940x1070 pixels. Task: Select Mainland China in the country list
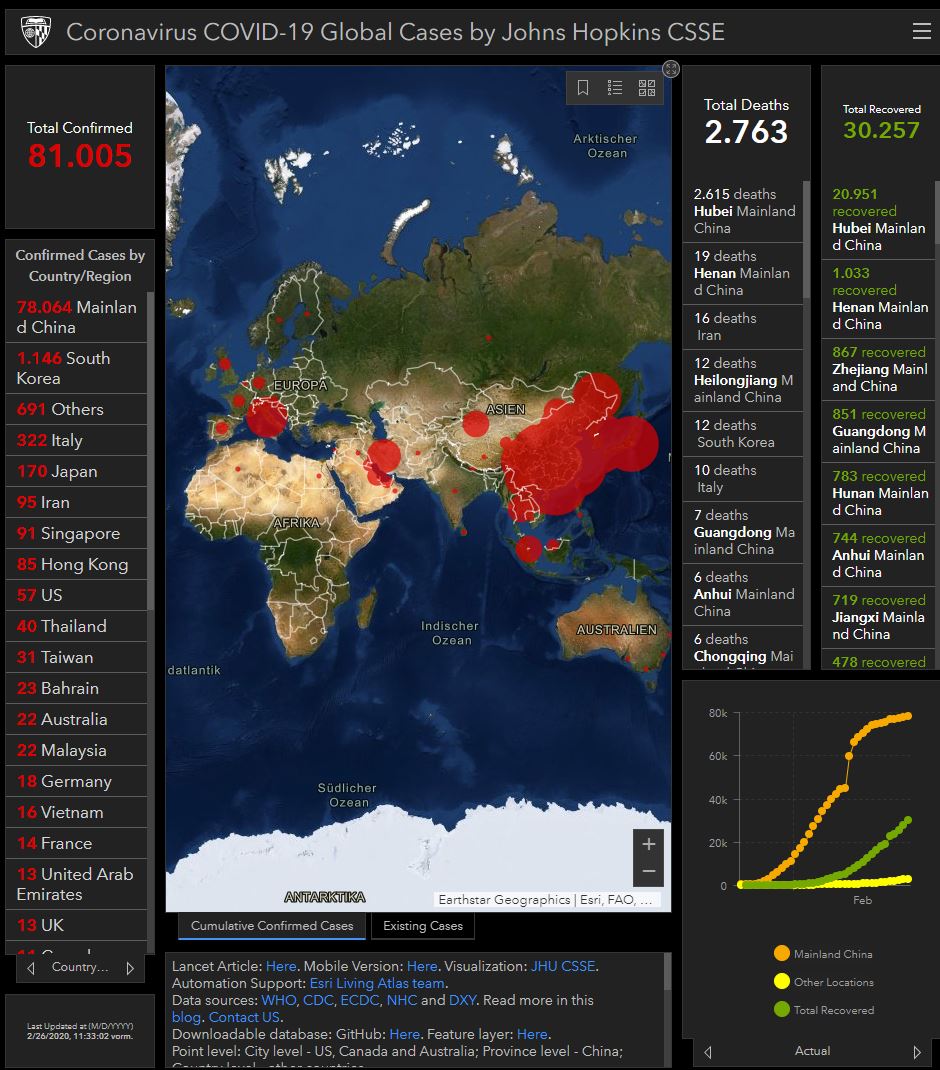click(76, 317)
